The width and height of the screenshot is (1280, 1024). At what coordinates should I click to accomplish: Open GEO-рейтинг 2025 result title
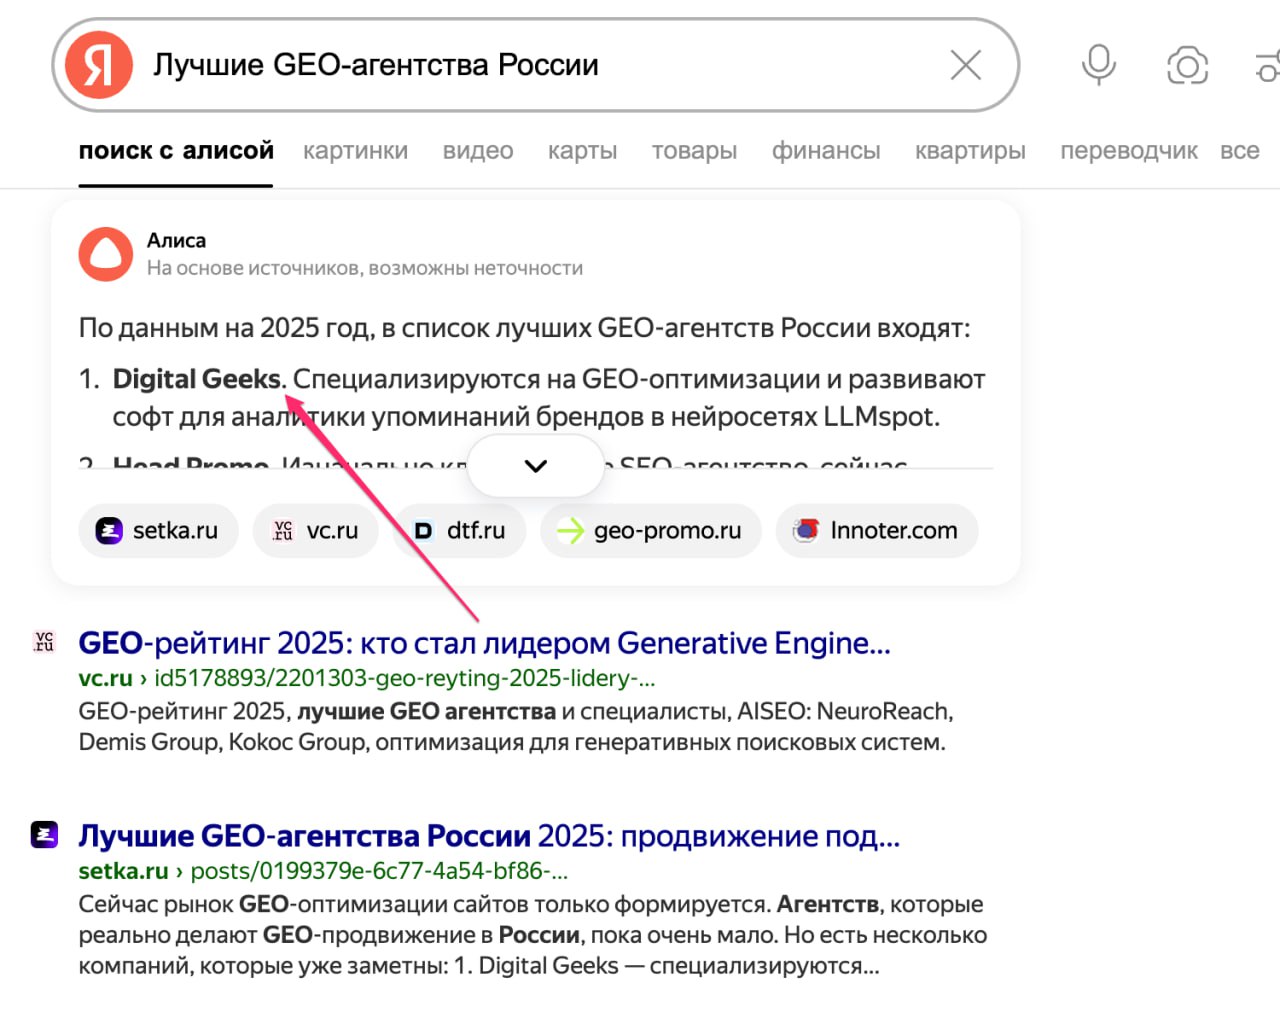[485, 643]
